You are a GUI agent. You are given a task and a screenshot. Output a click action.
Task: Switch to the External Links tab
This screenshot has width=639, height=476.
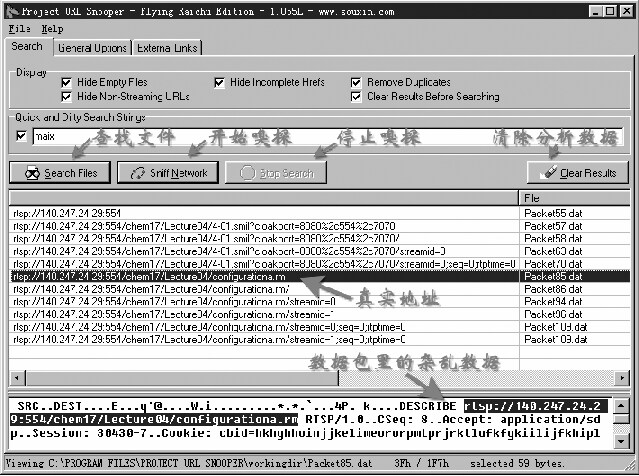pos(167,48)
